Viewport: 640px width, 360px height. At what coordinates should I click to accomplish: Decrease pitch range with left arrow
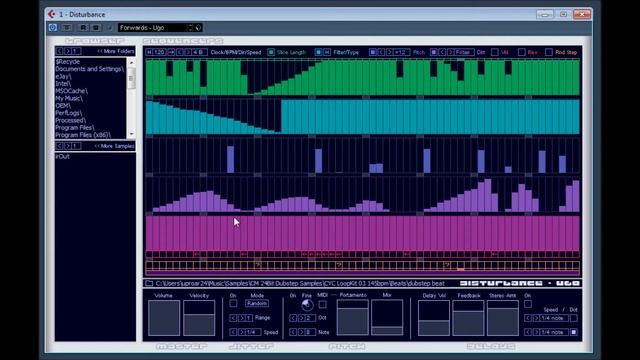(x=381, y=52)
